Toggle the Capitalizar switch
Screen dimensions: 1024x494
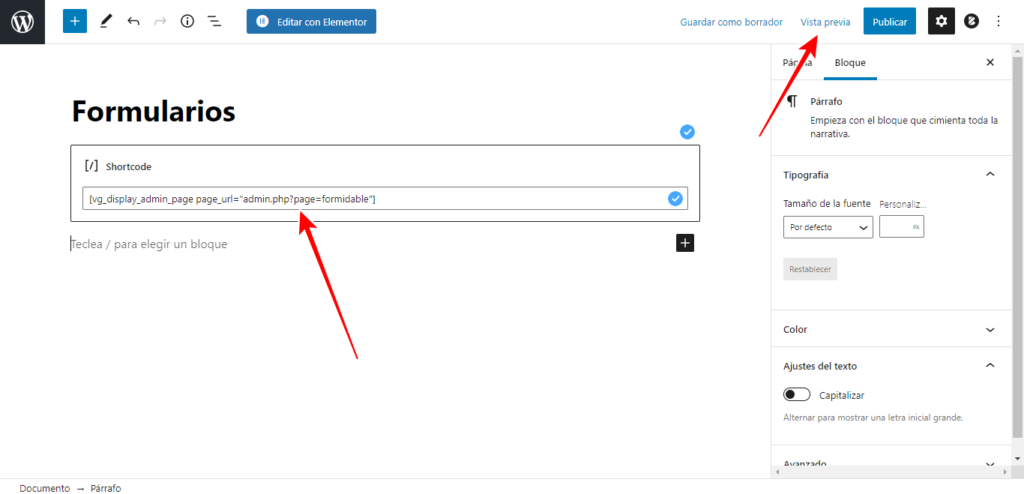click(797, 395)
